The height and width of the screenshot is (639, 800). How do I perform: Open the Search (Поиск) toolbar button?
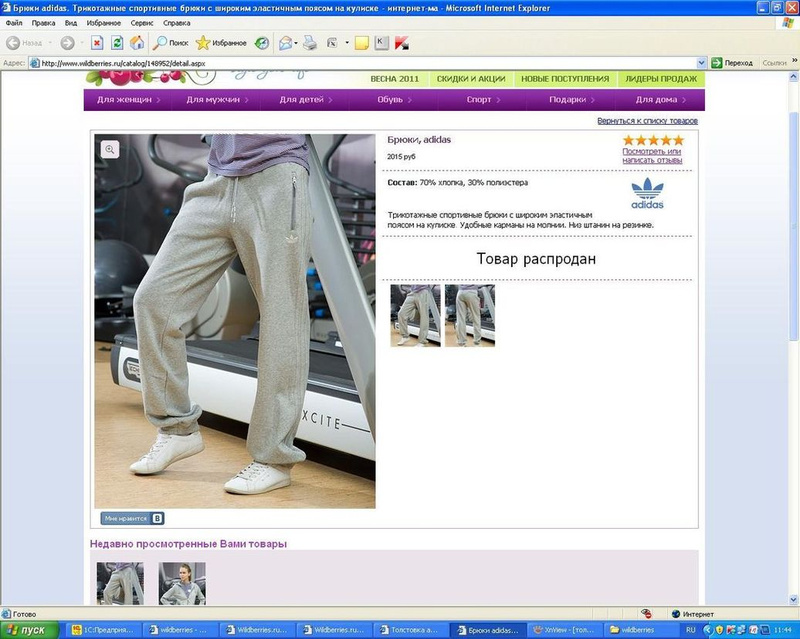(x=170, y=43)
